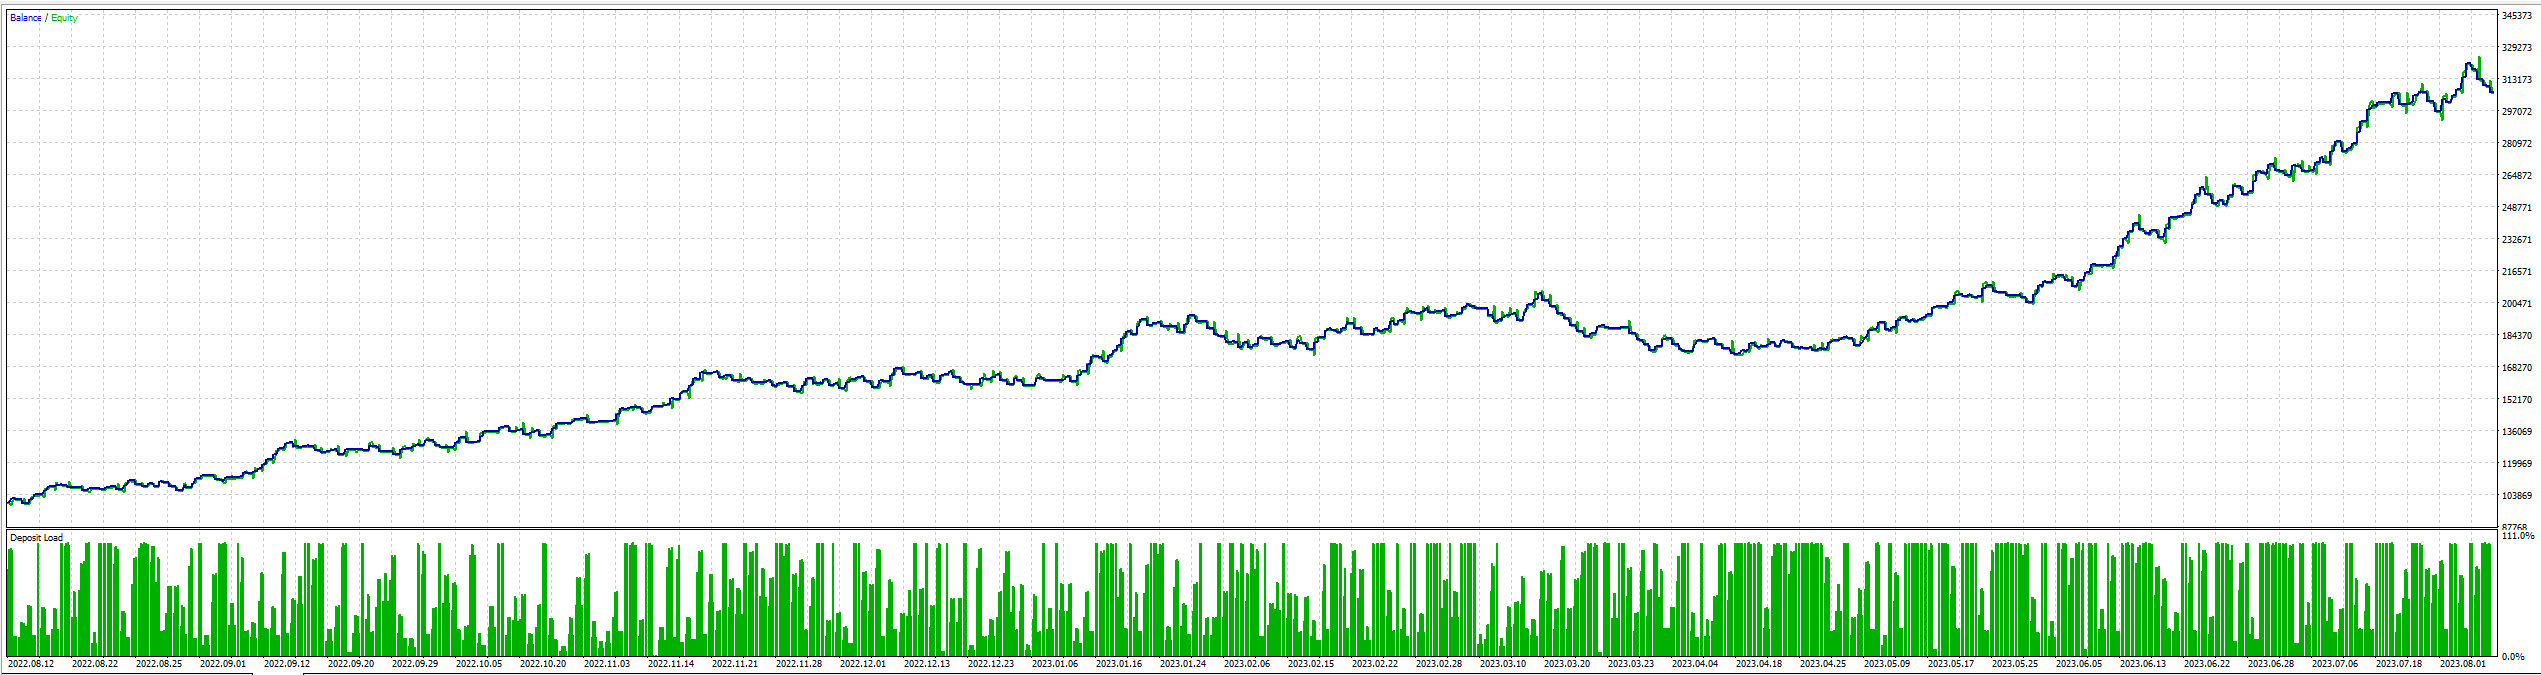The image size is (2541, 675).
Task: Click the 168270 axis value
Action: pos(2517,368)
